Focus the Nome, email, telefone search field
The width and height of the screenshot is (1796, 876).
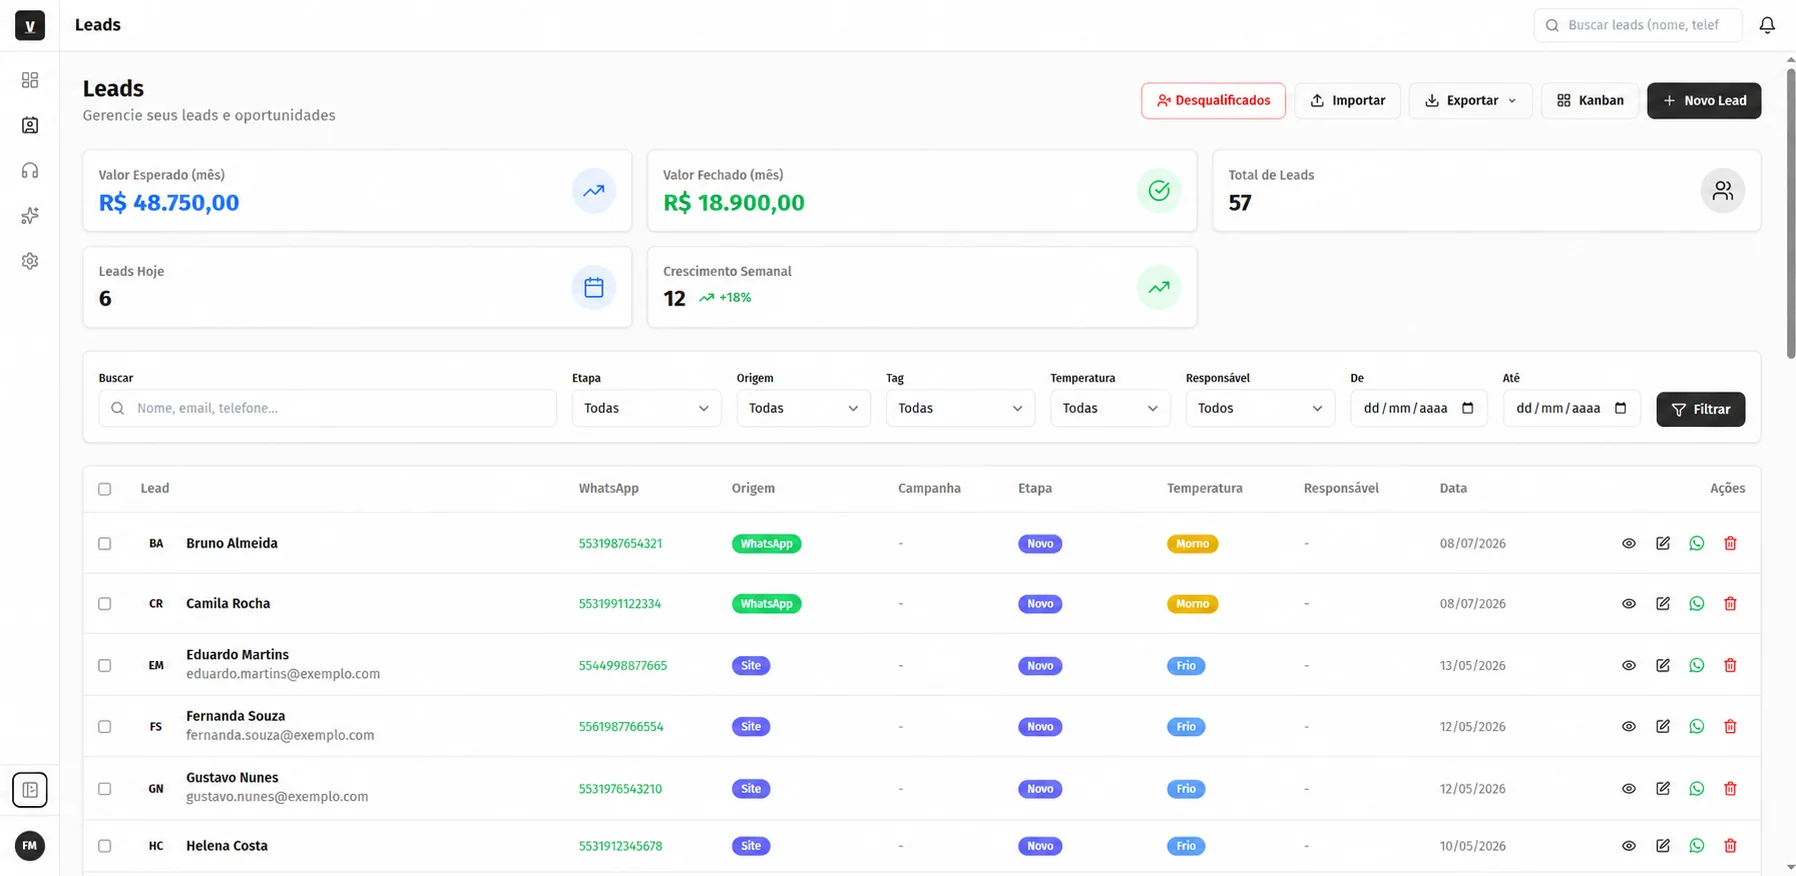point(327,408)
